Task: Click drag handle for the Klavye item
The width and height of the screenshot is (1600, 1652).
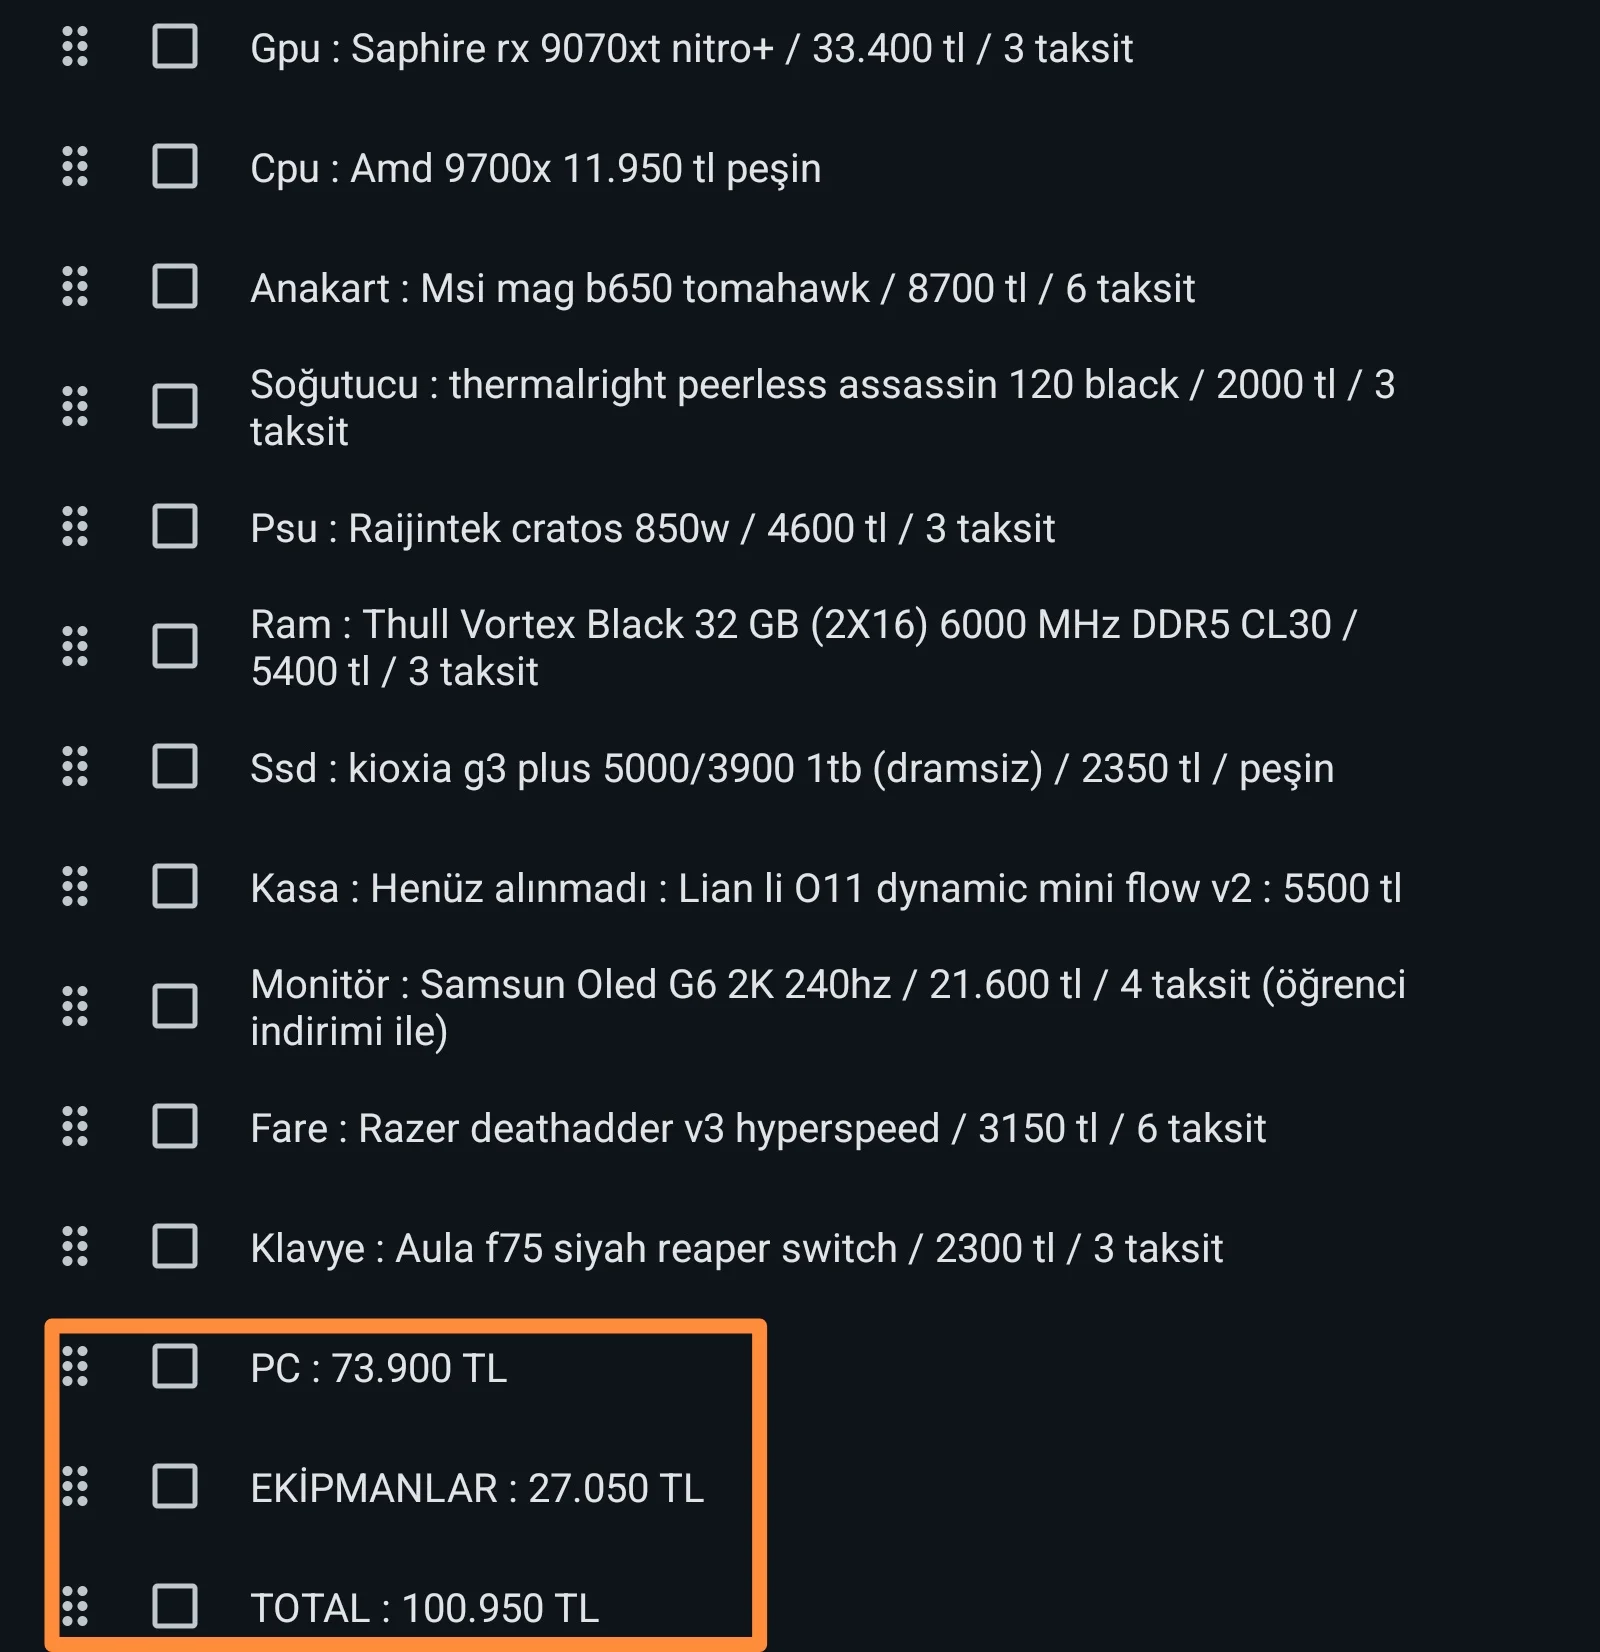Action: [x=75, y=1247]
